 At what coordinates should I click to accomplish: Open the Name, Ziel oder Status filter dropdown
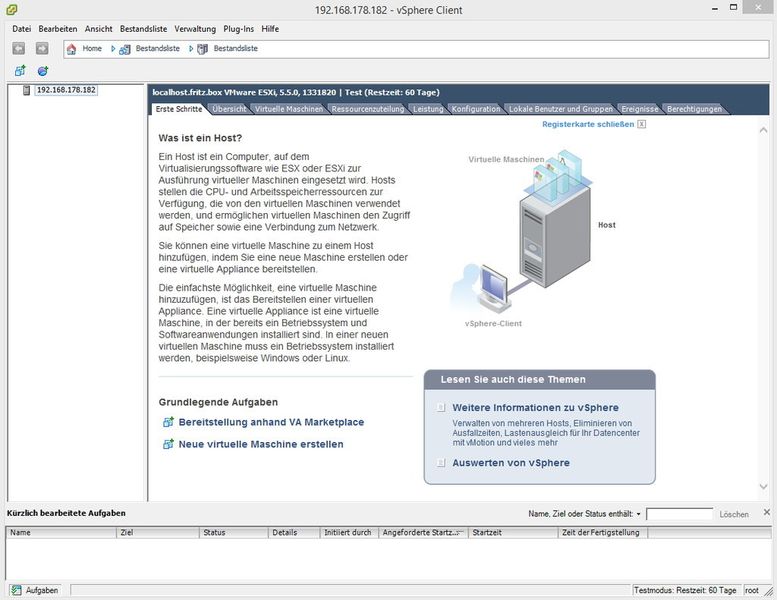pyautogui.click(x=638, y=514)
